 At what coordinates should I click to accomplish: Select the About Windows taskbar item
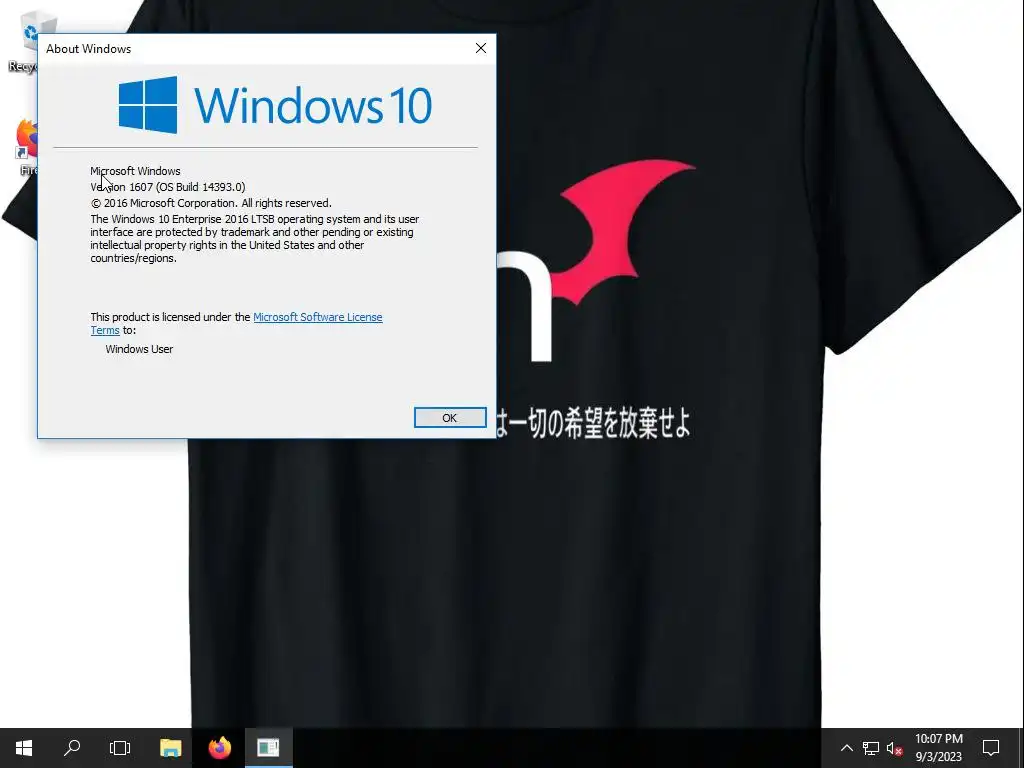coord(268,748)
